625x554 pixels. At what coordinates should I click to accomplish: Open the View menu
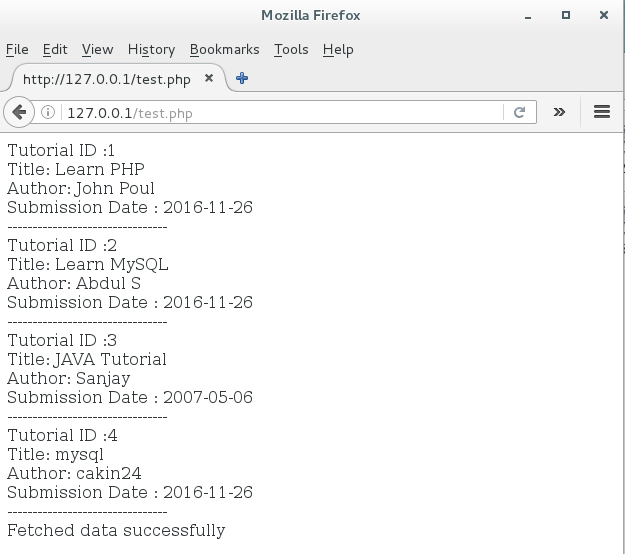click(97, 49)
